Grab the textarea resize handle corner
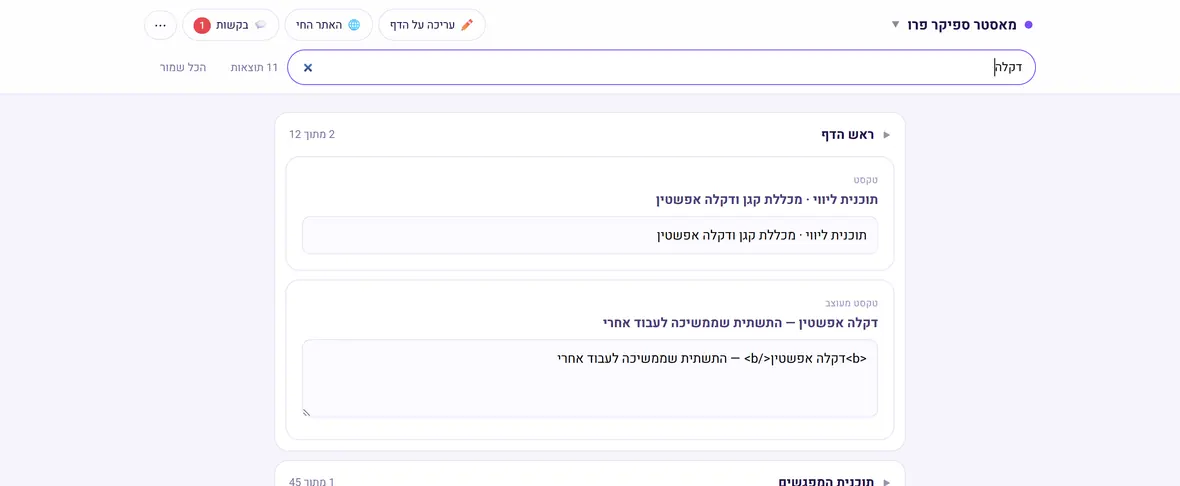This screenshot has height=486, width=1180. tap(307, 412)
